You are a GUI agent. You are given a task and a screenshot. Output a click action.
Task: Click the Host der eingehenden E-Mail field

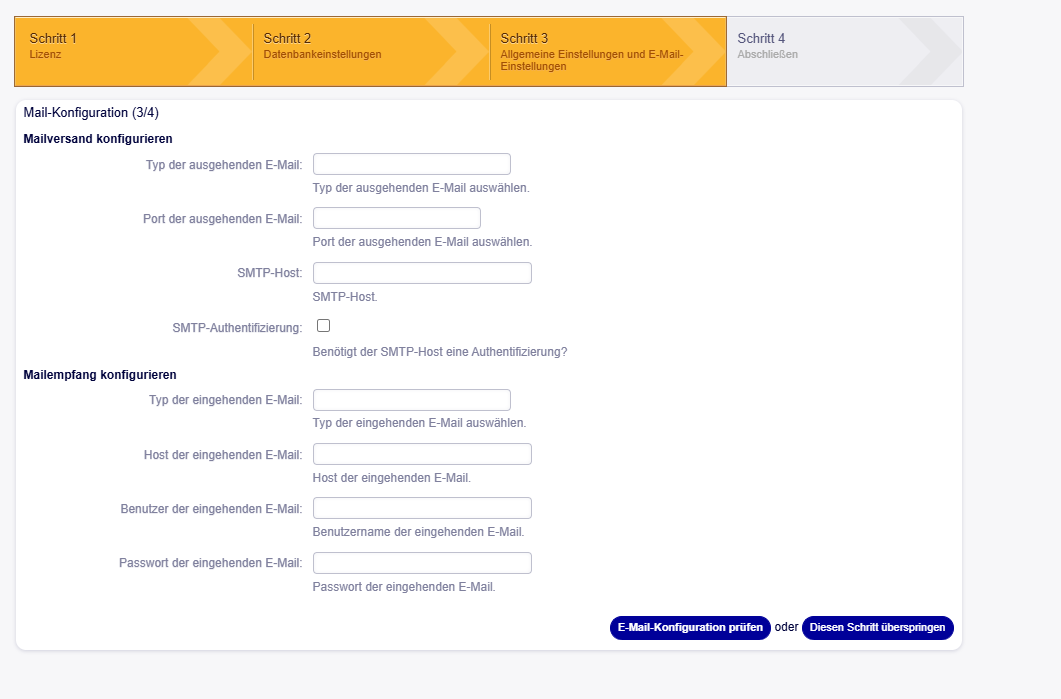(x=422, y=454)
